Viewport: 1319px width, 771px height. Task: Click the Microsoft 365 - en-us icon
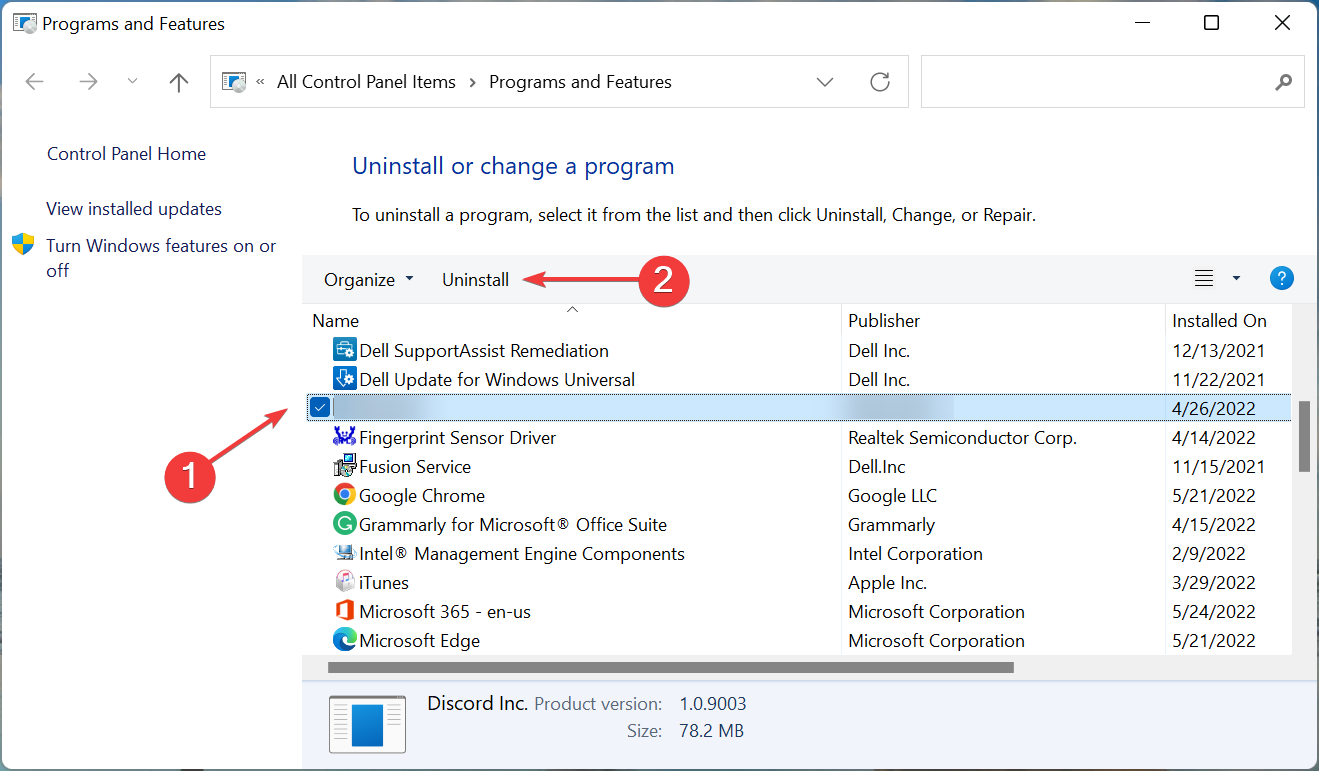[x=345, y=611]
